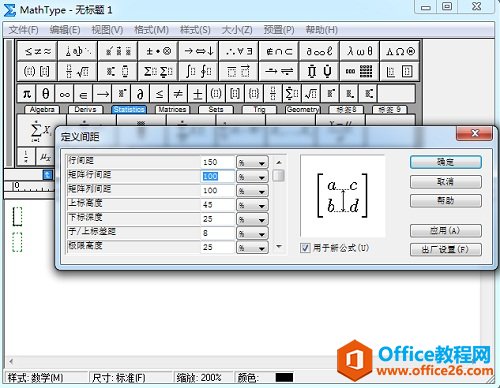Open the 编辑(E) menu
The height and width of the screenshot is (388, 500).
pos(65,30)
